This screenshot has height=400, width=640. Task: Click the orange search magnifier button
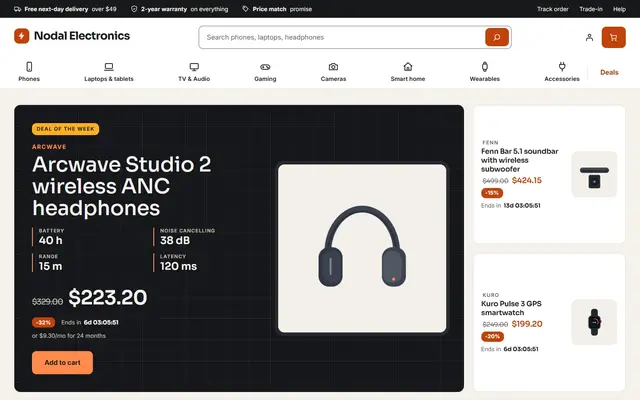[x=497, y=37]
